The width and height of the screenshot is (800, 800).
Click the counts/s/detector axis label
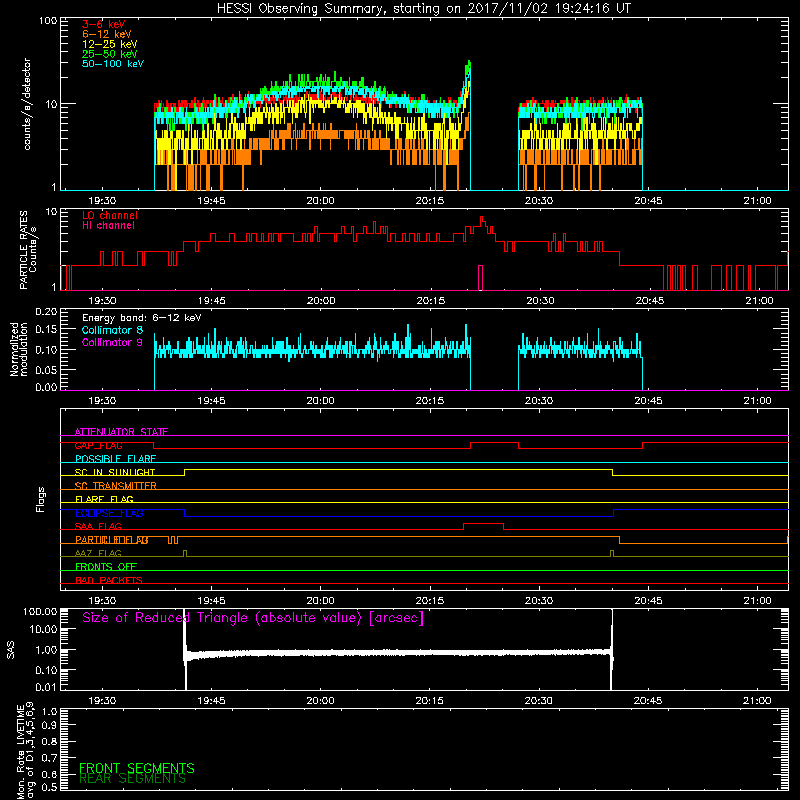(27, 104)
